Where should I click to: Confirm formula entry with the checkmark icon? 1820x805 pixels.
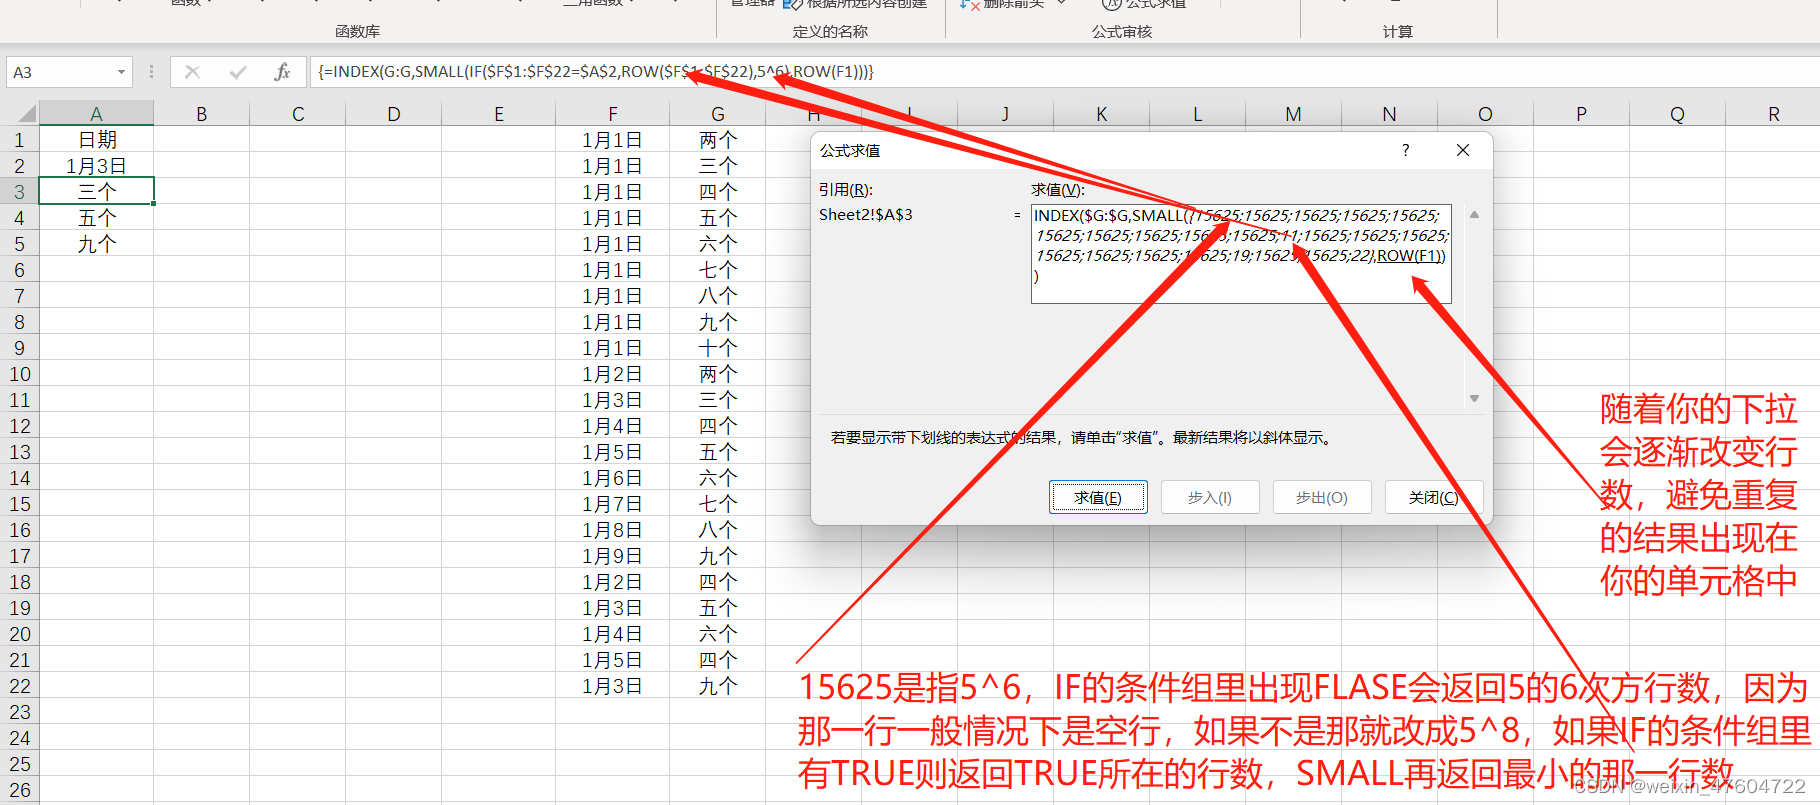pyautogui.click(x=238, y=72)
